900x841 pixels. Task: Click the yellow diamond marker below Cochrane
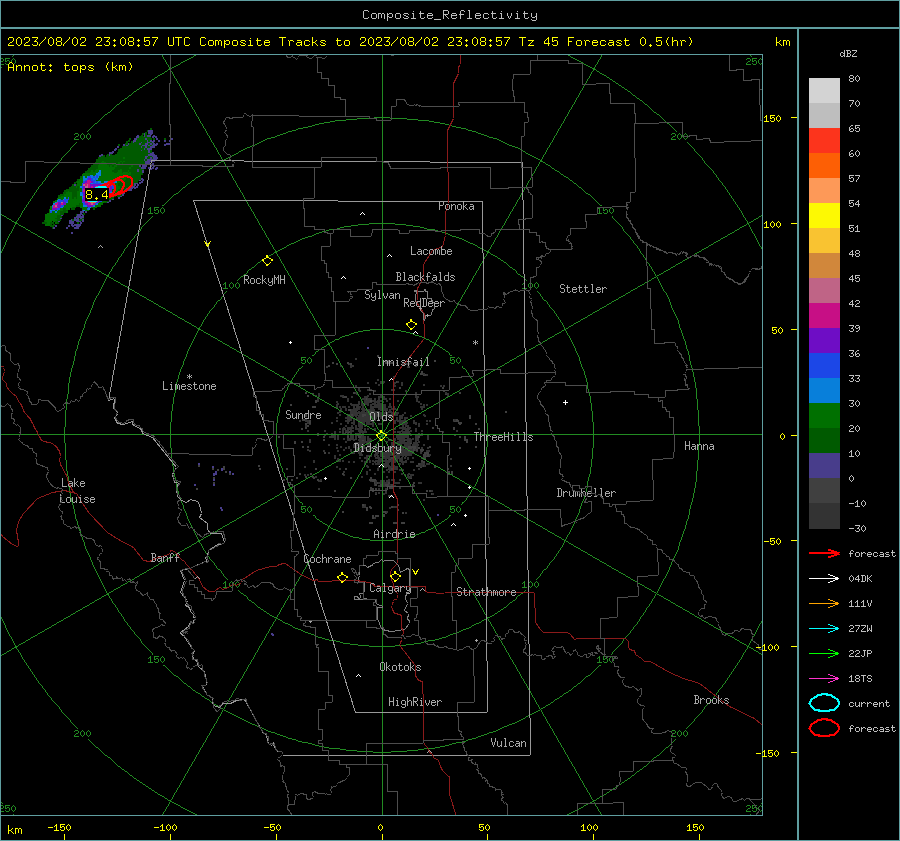click(x=342, y=578)
